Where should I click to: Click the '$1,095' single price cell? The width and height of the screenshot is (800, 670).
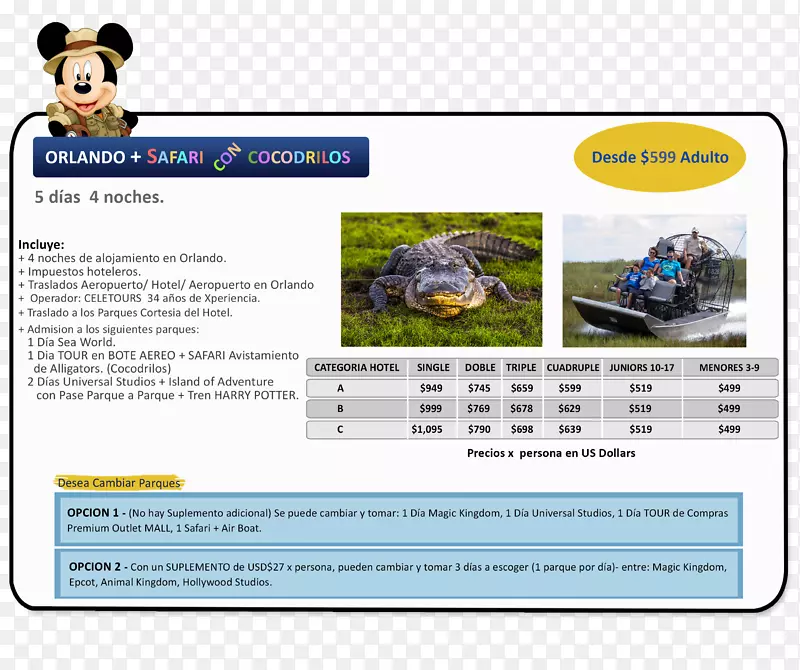point(427,430)
